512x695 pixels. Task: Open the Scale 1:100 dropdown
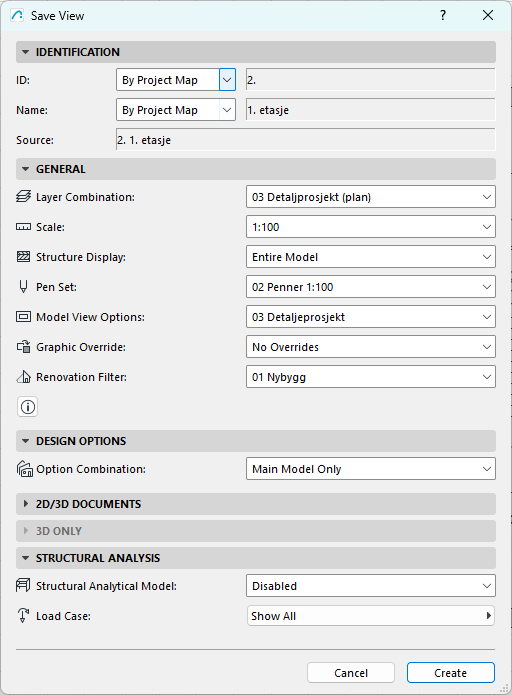371,227
